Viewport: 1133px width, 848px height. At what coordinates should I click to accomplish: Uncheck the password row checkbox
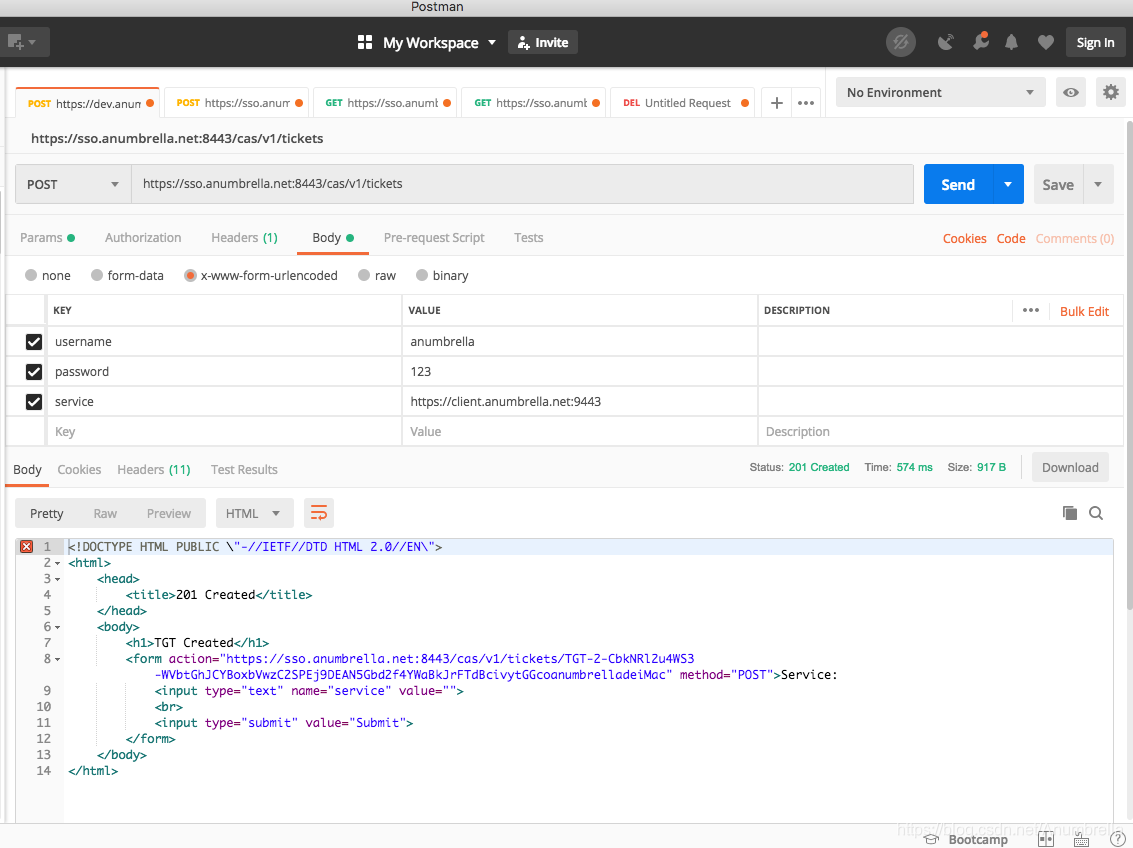point(34,371)
